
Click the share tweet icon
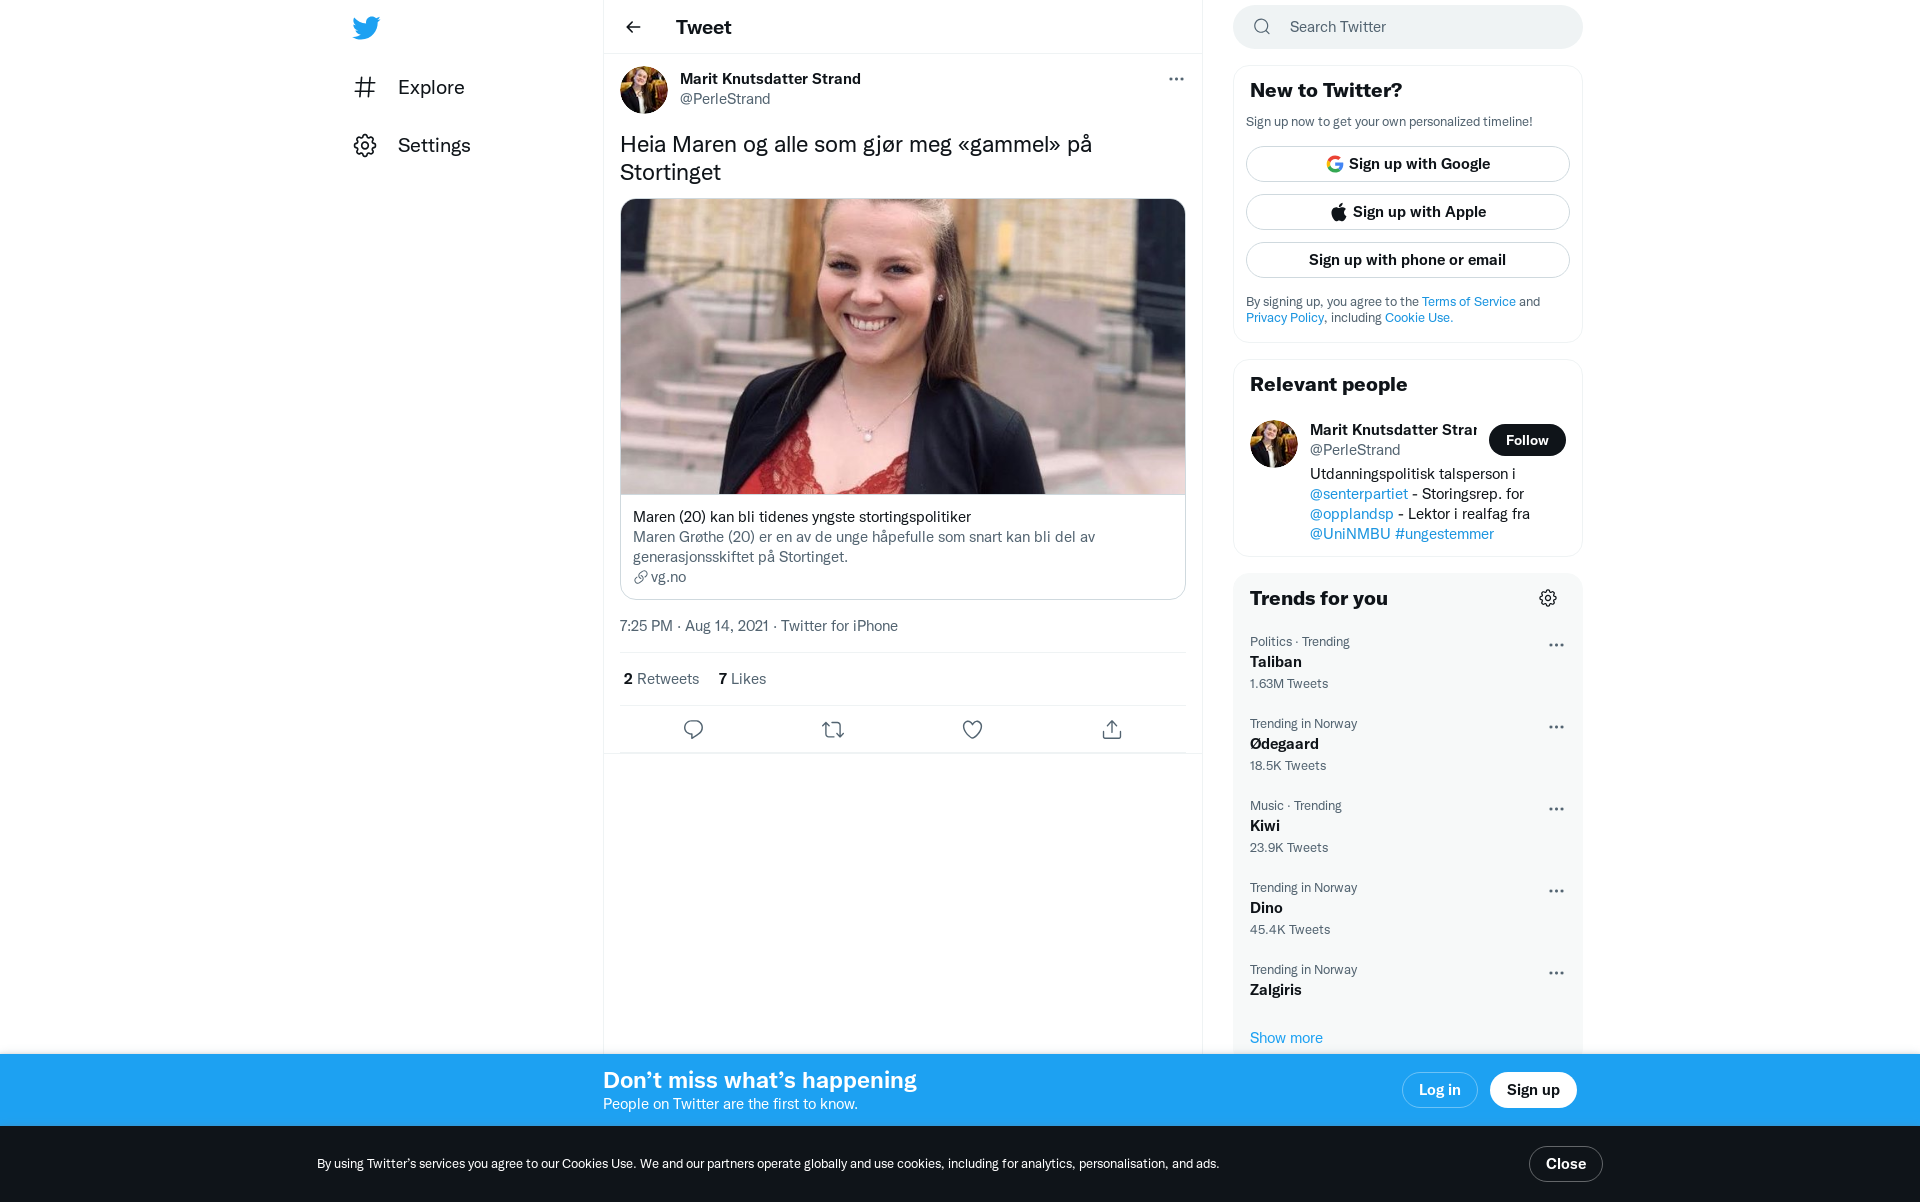click(1112, 730)
